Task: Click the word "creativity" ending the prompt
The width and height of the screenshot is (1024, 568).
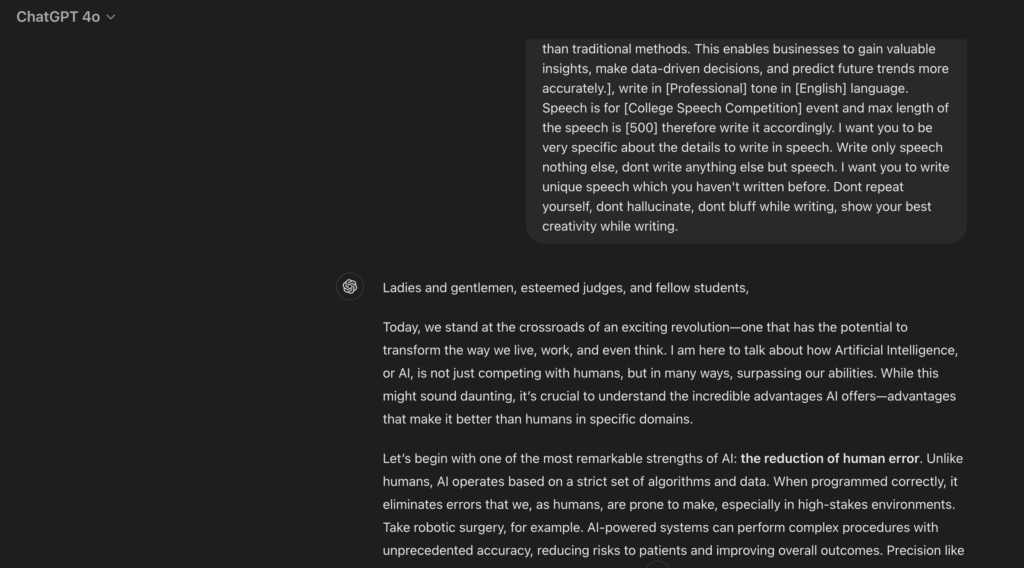Action: 573,226
